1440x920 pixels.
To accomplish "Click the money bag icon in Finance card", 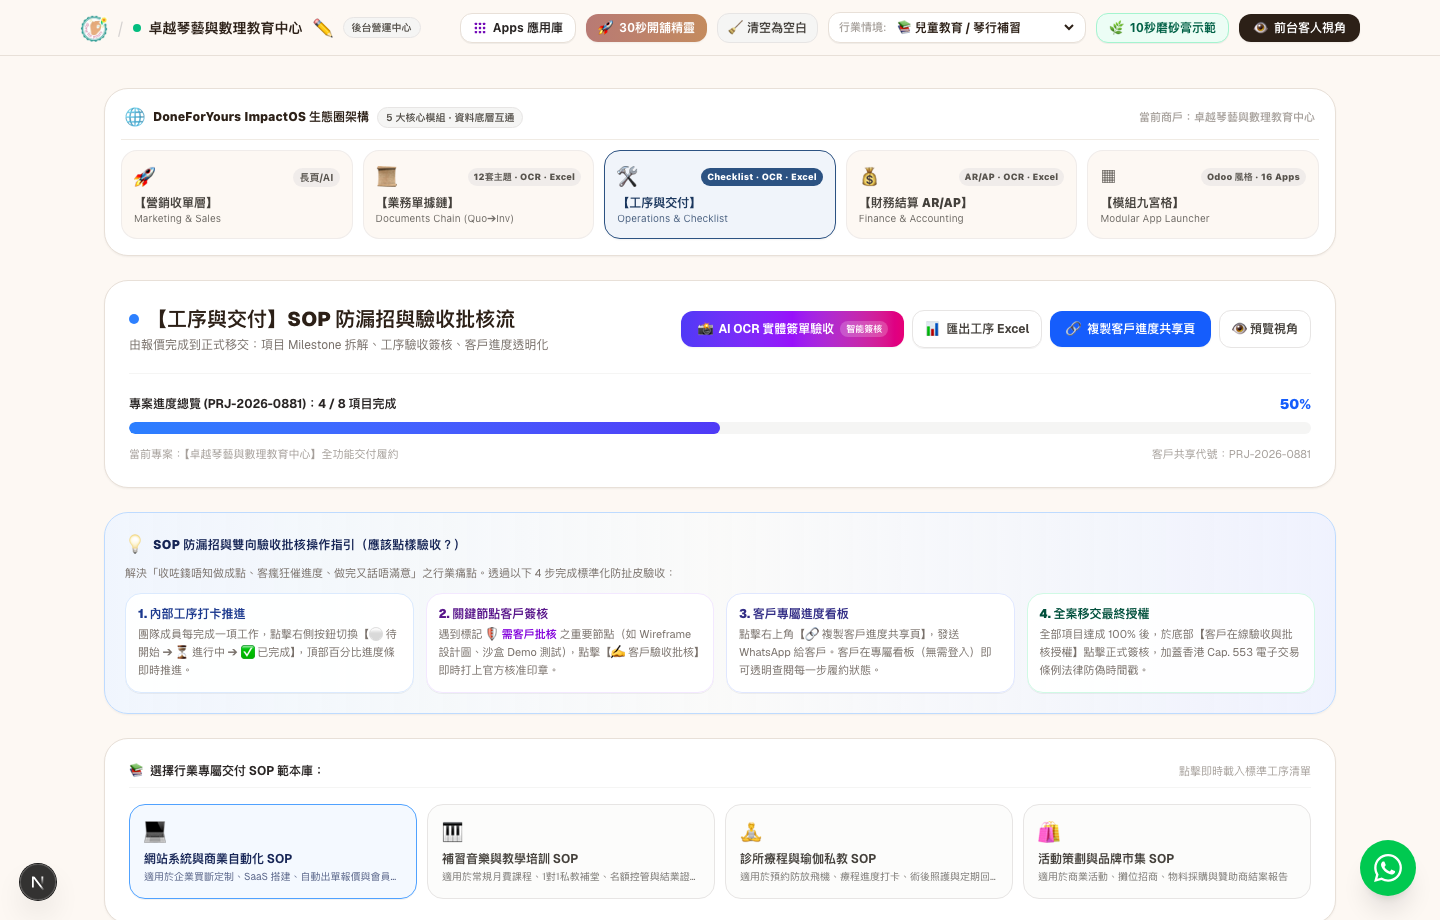I will (x=870, y=177).
